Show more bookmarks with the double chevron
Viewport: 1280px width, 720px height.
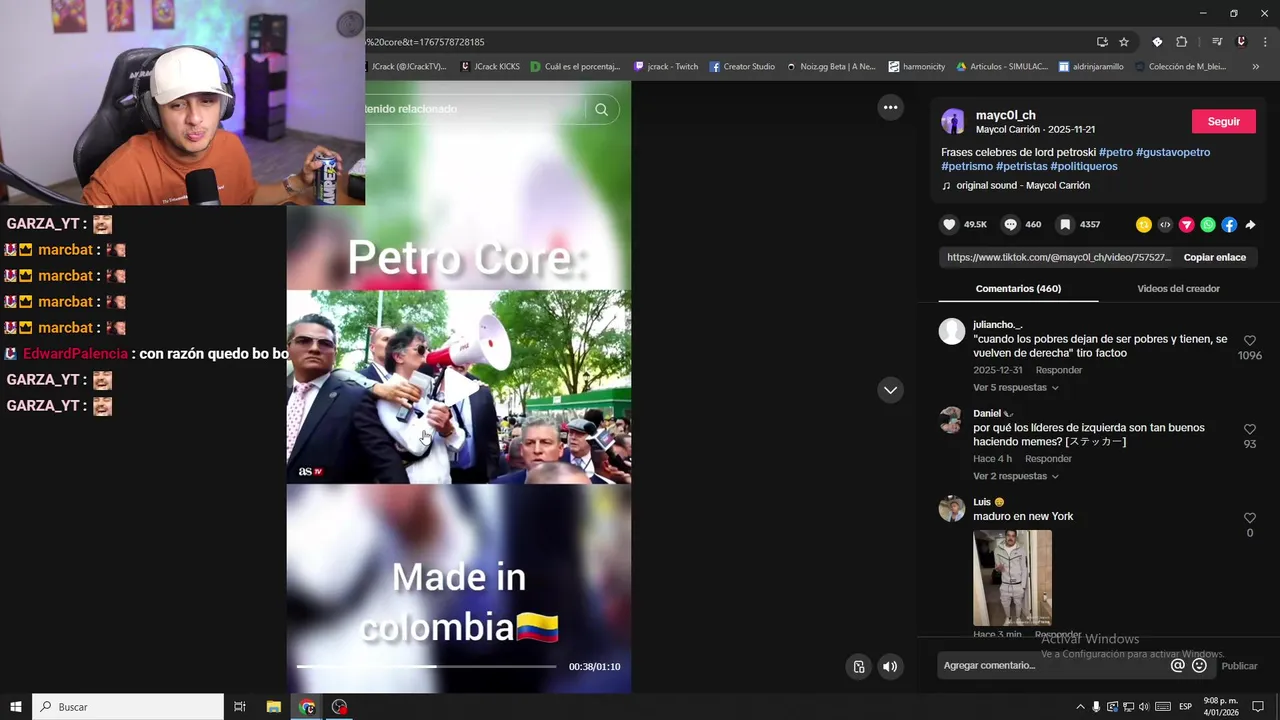point(1255,67)
